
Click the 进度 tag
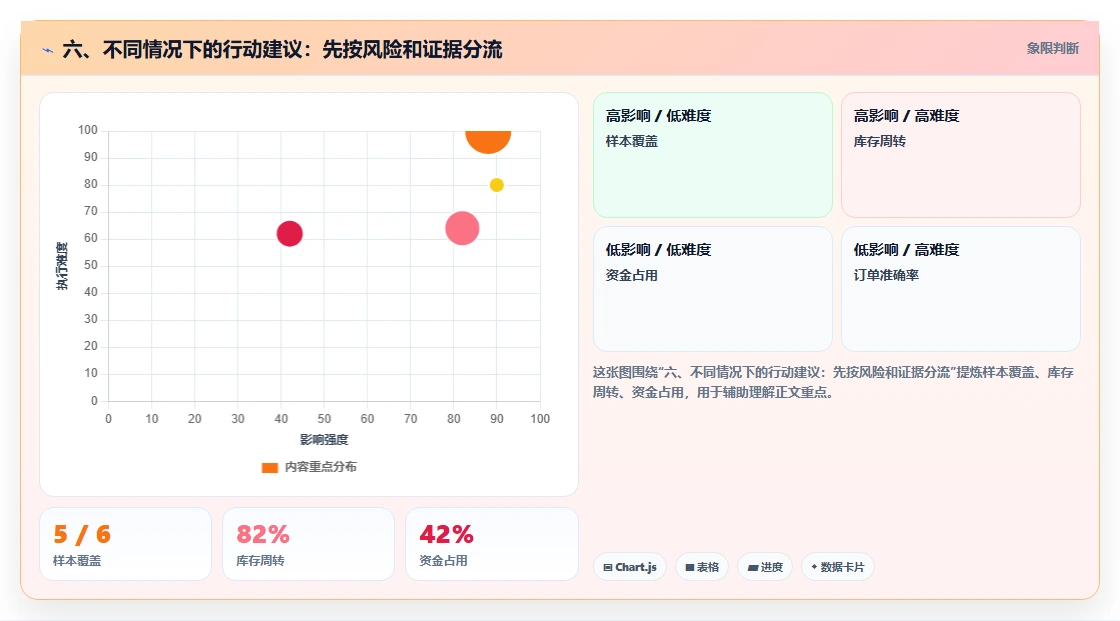pyautogui.click(x=765, y=567)
